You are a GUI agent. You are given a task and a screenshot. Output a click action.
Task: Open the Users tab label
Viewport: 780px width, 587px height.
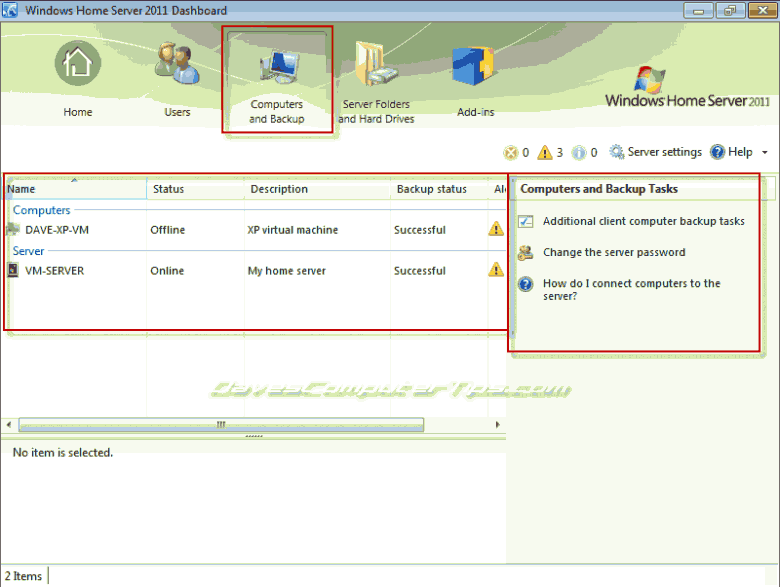tap(177, 112)
